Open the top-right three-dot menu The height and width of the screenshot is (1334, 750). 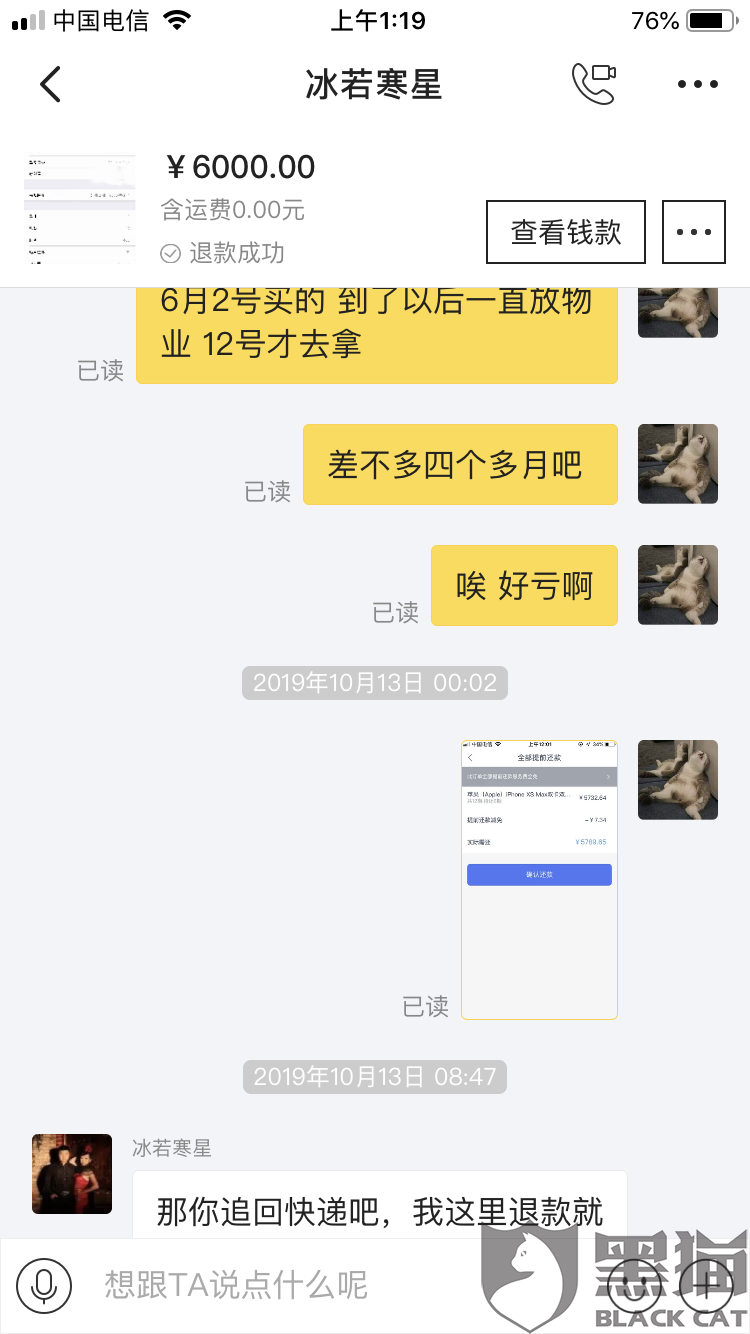697,85
